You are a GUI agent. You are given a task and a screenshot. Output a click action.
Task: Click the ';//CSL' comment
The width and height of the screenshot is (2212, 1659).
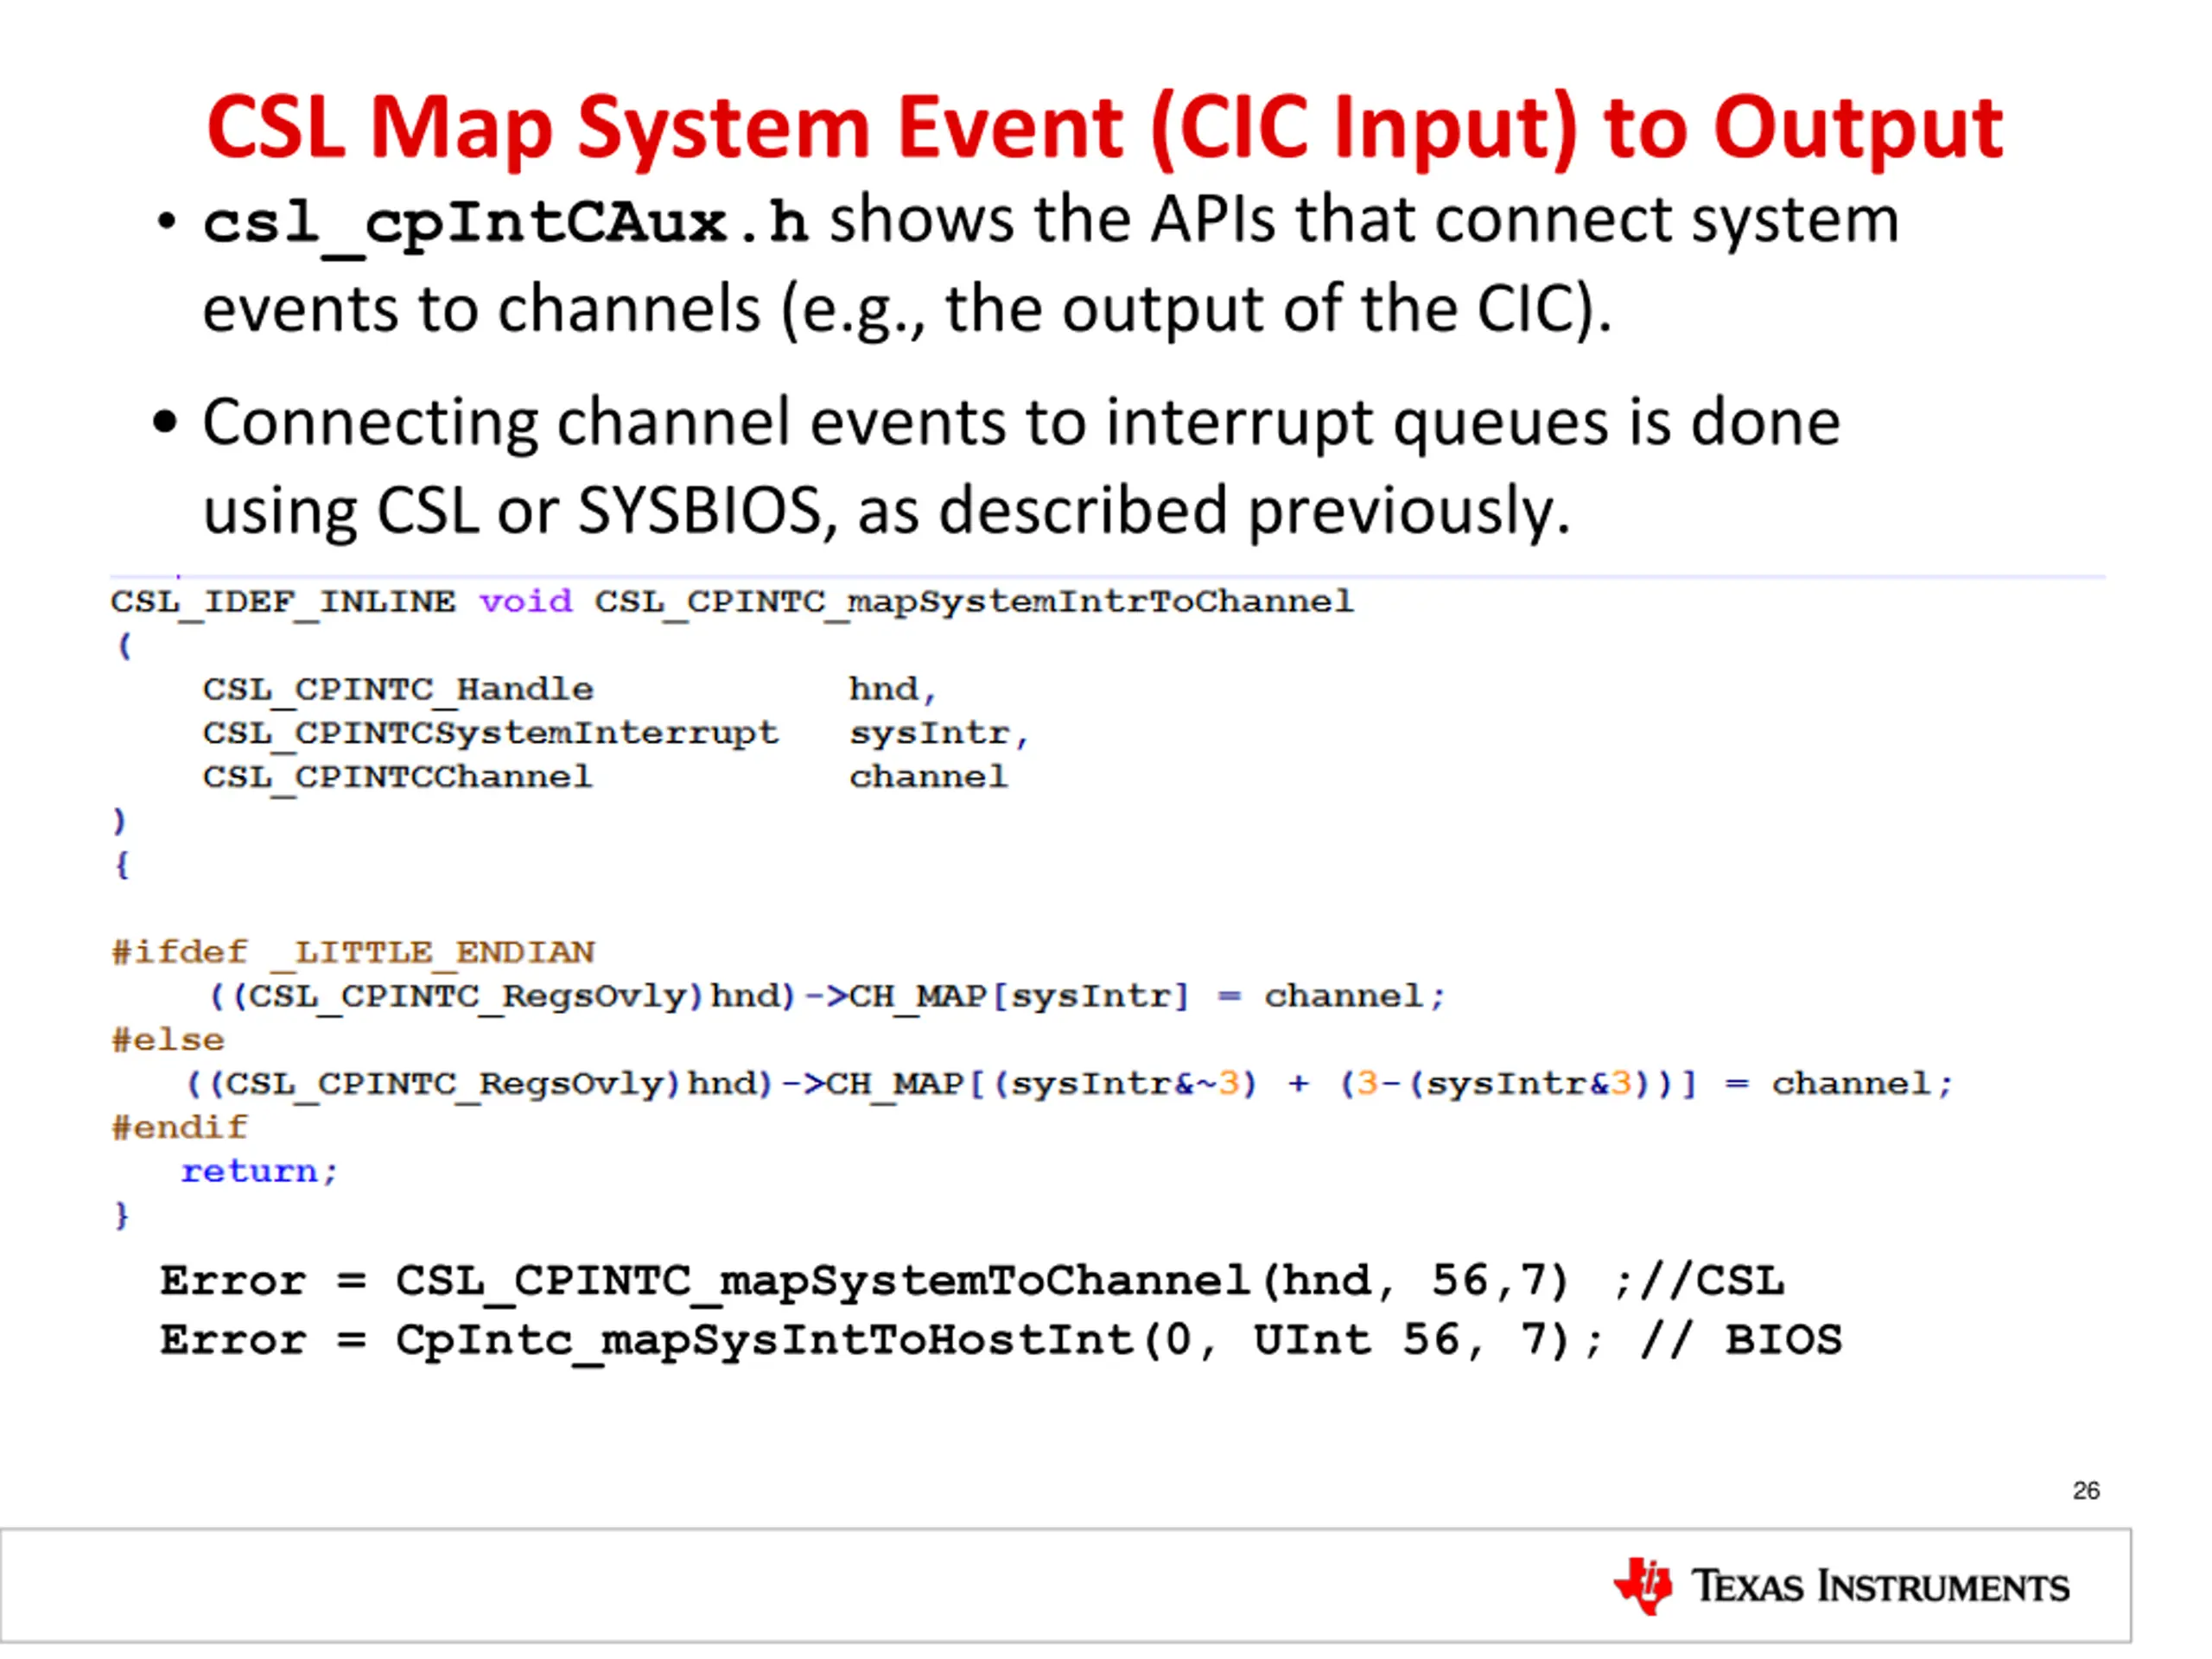pyautogui.click(x=1699, y=1282)
